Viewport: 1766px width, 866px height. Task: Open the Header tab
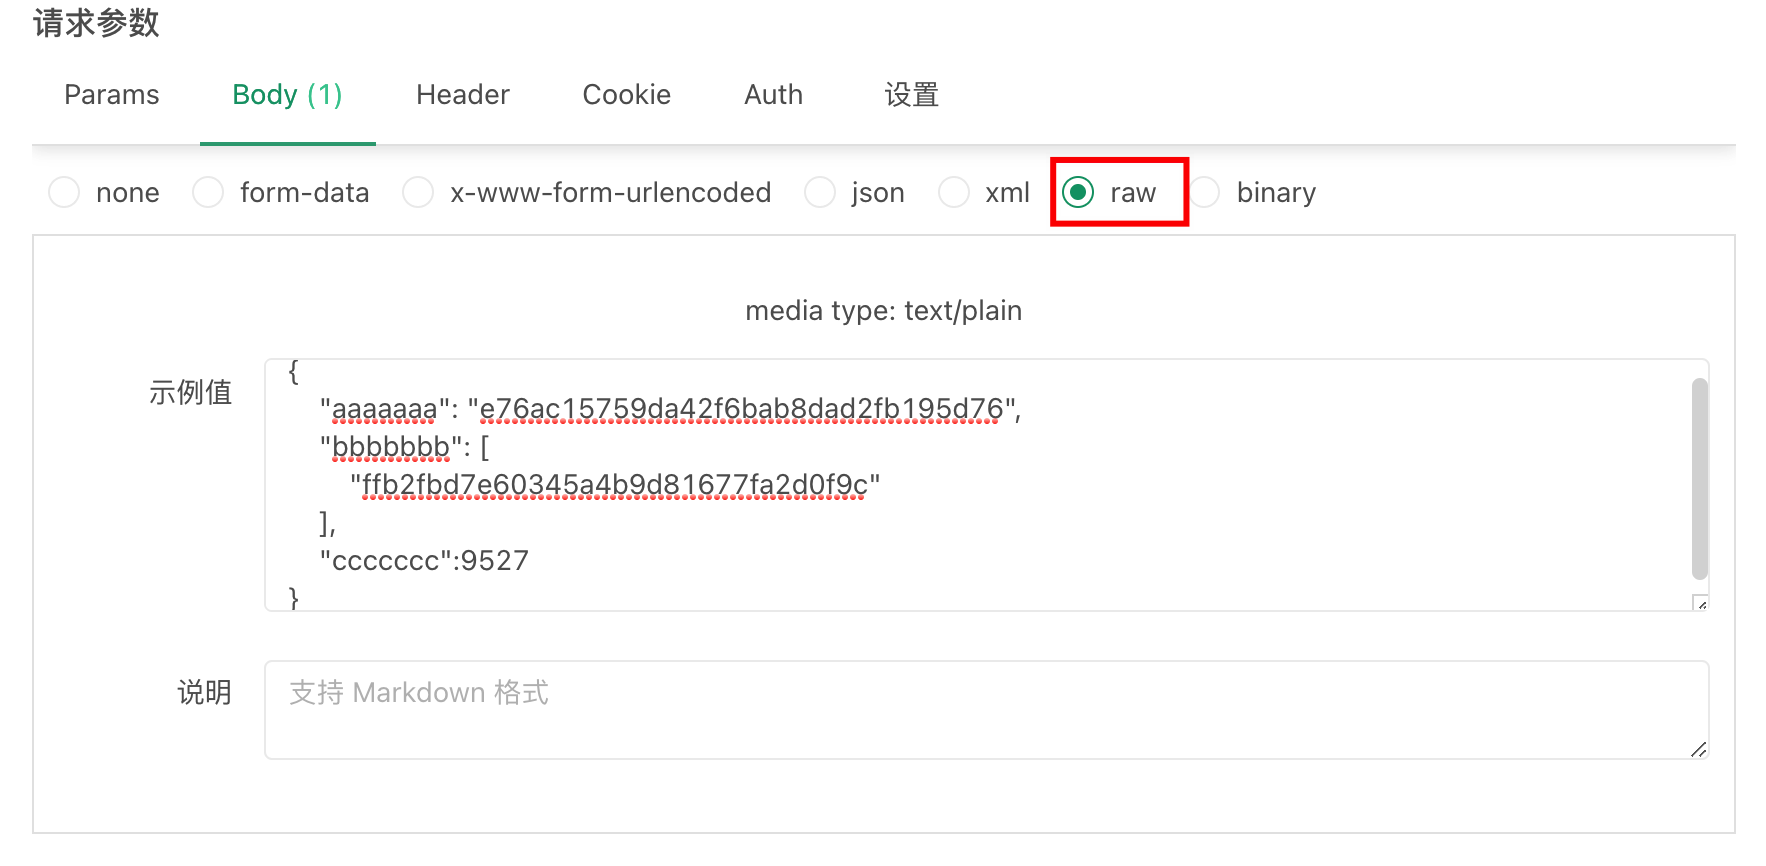(462, 94)
